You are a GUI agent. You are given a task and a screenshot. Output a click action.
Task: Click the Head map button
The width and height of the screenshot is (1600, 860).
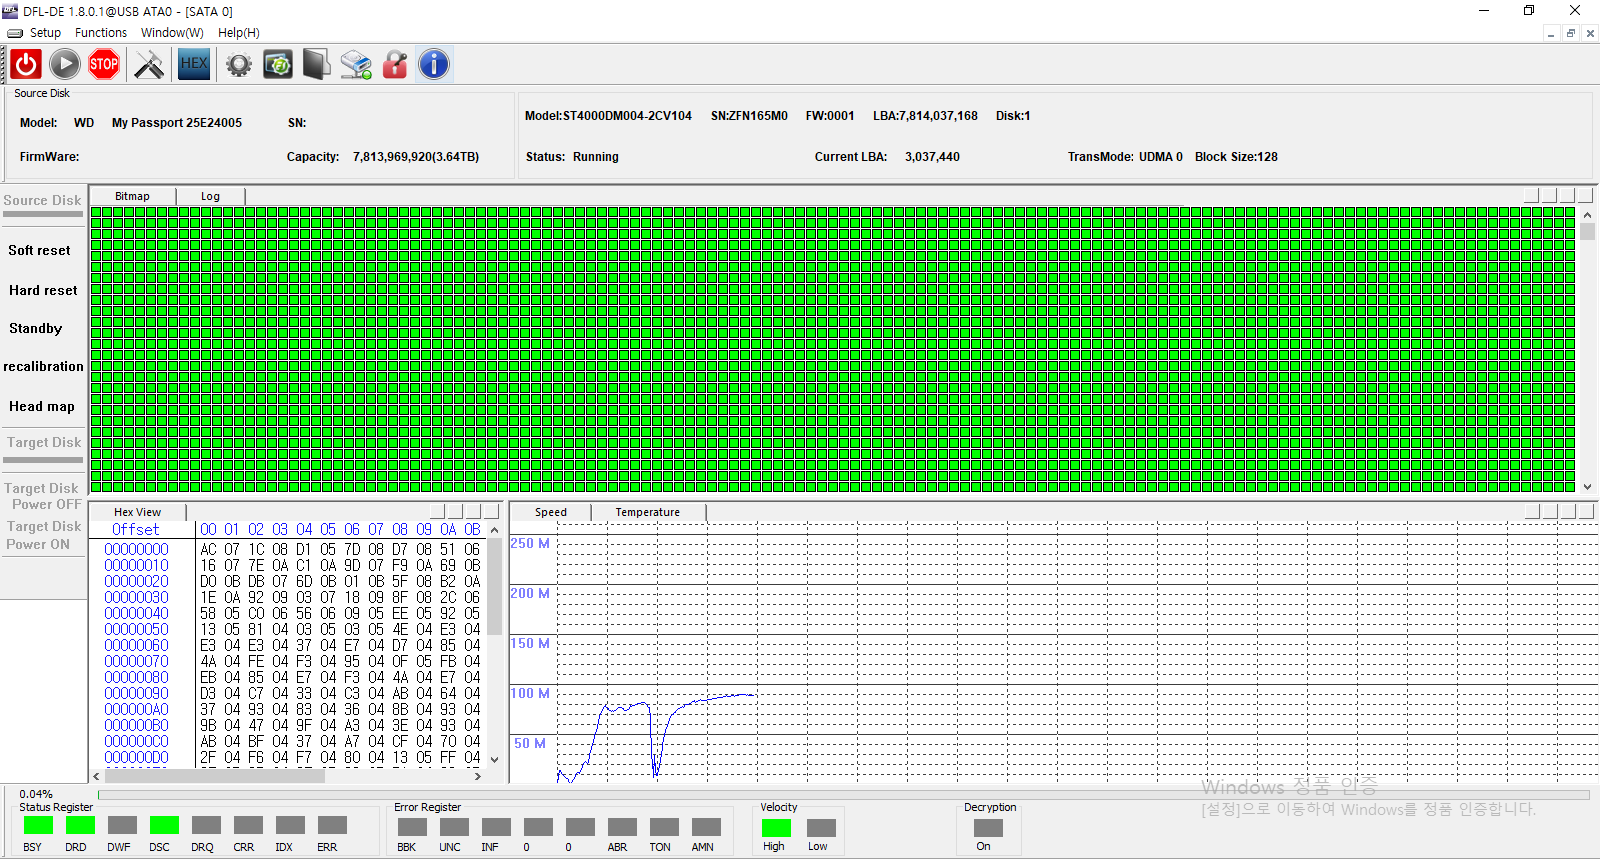(x=42, y=407)
